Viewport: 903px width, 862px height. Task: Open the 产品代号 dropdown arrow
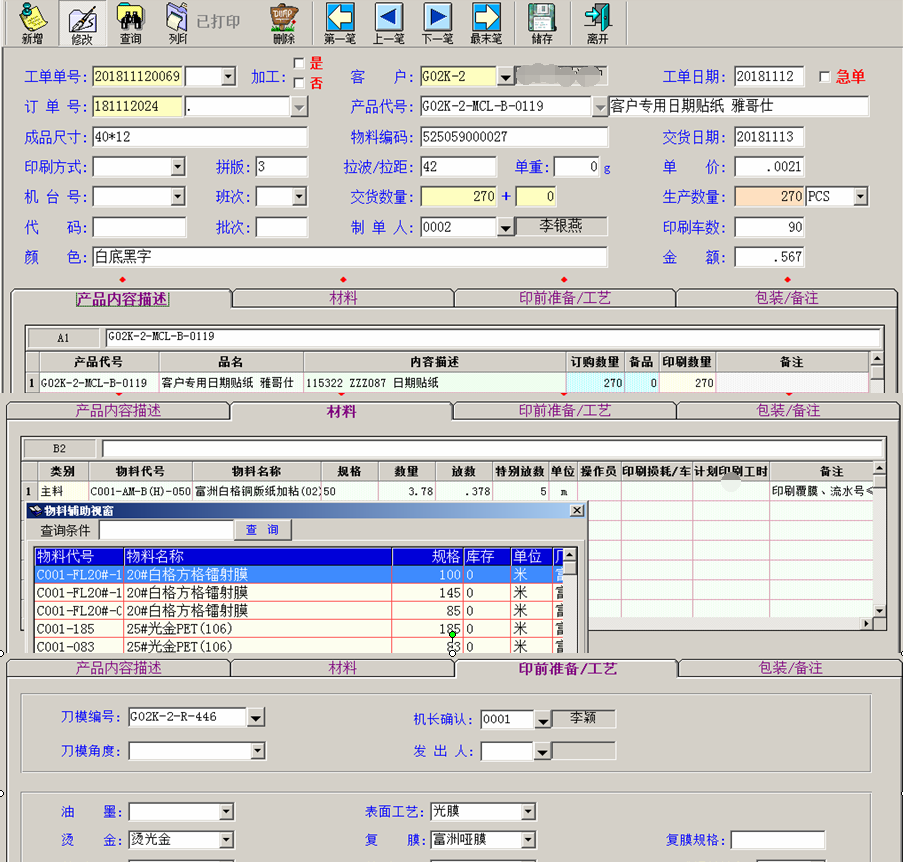600,107
